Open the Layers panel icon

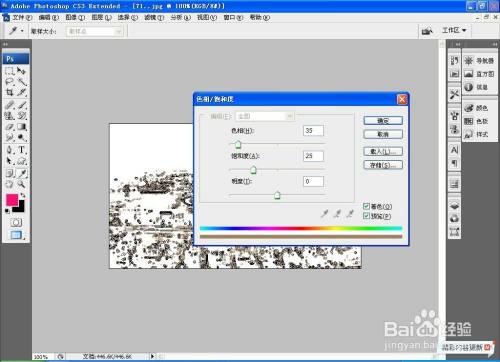point(454,206)
